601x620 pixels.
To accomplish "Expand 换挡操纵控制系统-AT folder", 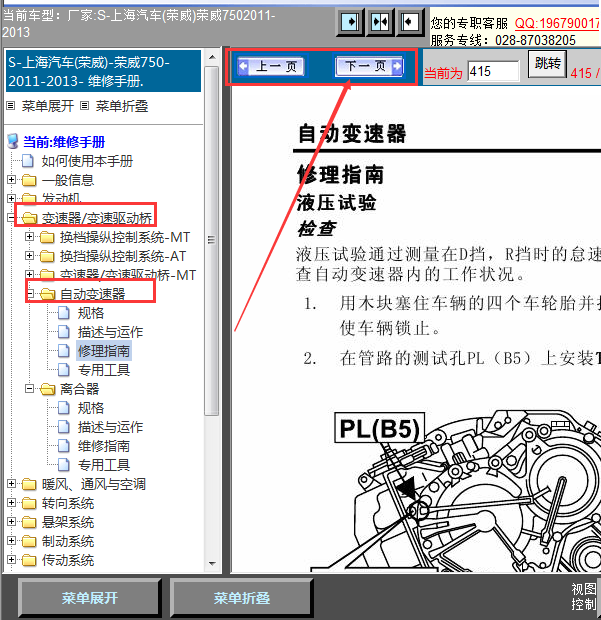I will tap(29, 255).
